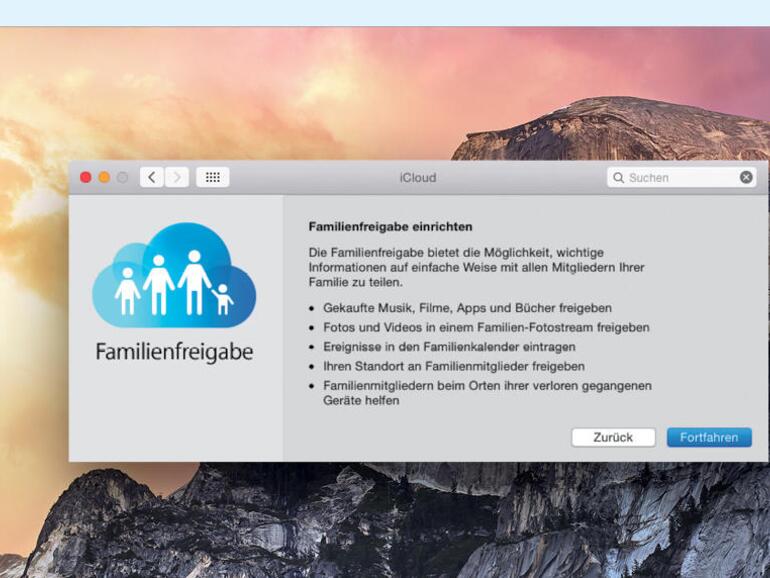Screen dimensions: 770x578
Task: Click the Familienkalender bullet line
Action: [x=449, y=347]
